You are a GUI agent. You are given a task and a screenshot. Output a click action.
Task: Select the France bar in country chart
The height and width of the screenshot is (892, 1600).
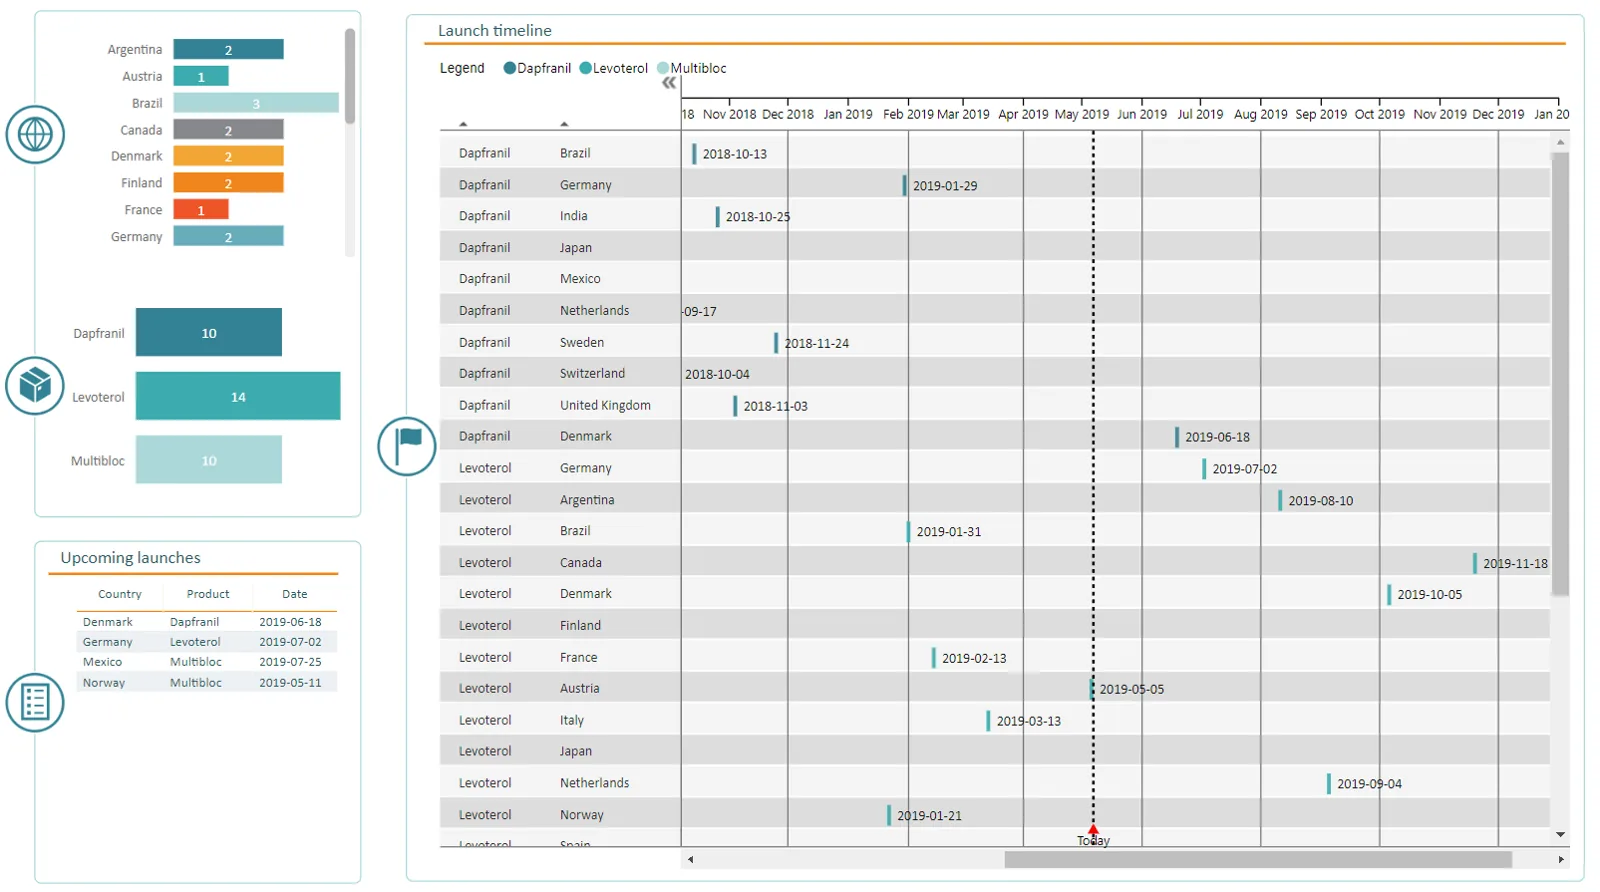click(x=201, y=210)
